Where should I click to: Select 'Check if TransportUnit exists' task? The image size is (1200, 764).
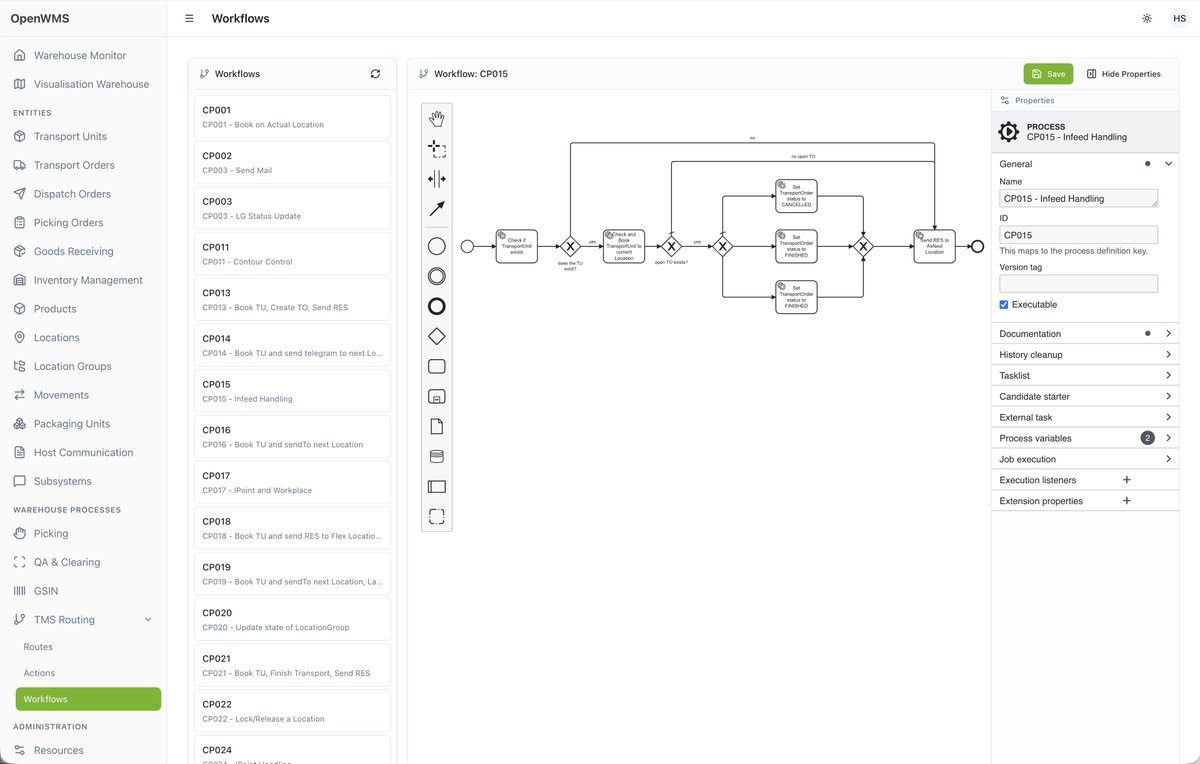(517, 246)
